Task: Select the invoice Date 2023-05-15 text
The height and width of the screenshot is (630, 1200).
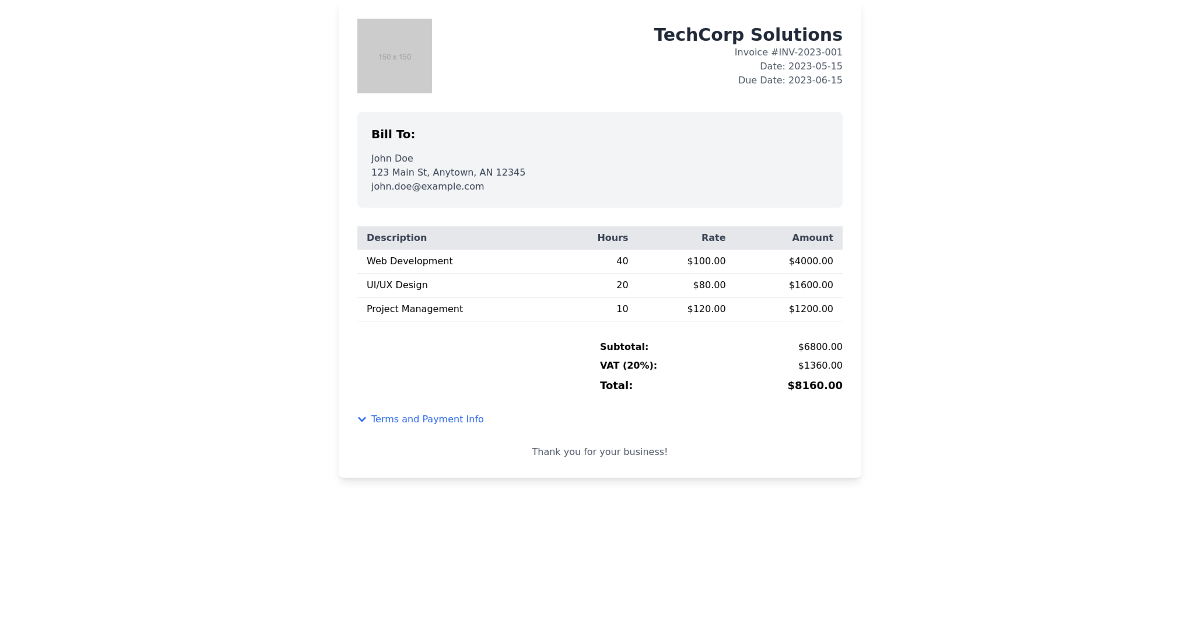Action: [801, 66]
